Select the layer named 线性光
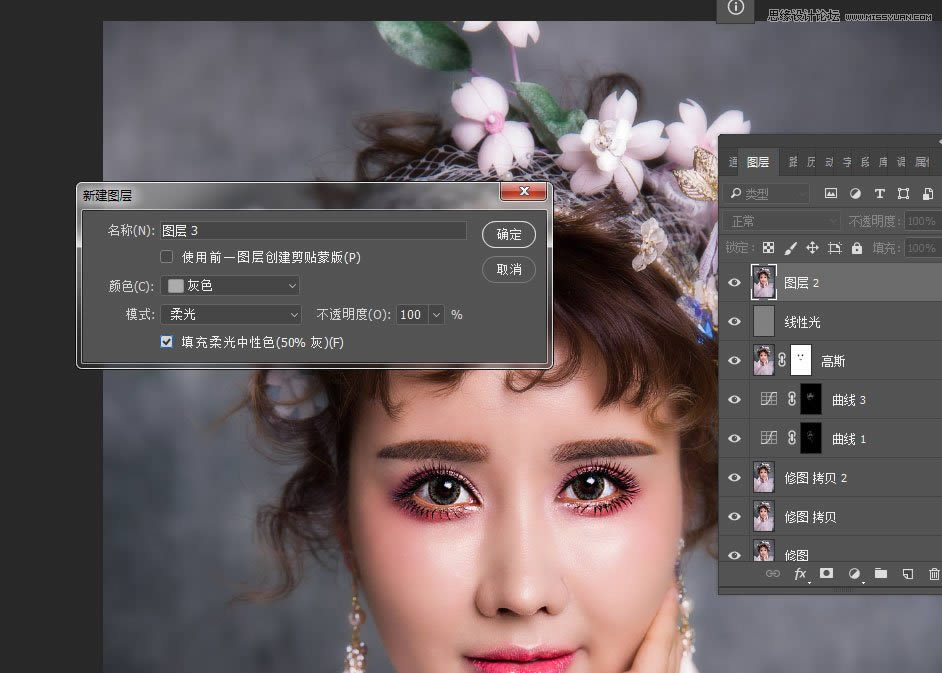This screenshot has height=673, width=942. pos(803,322)
